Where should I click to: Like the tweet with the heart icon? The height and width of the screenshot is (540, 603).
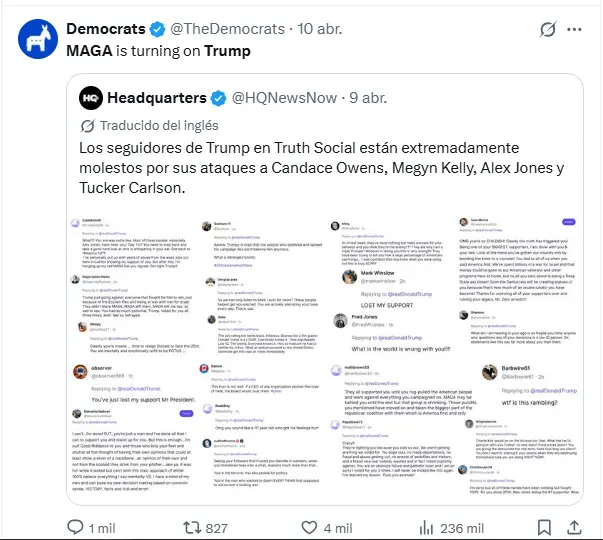click(309, 527)
